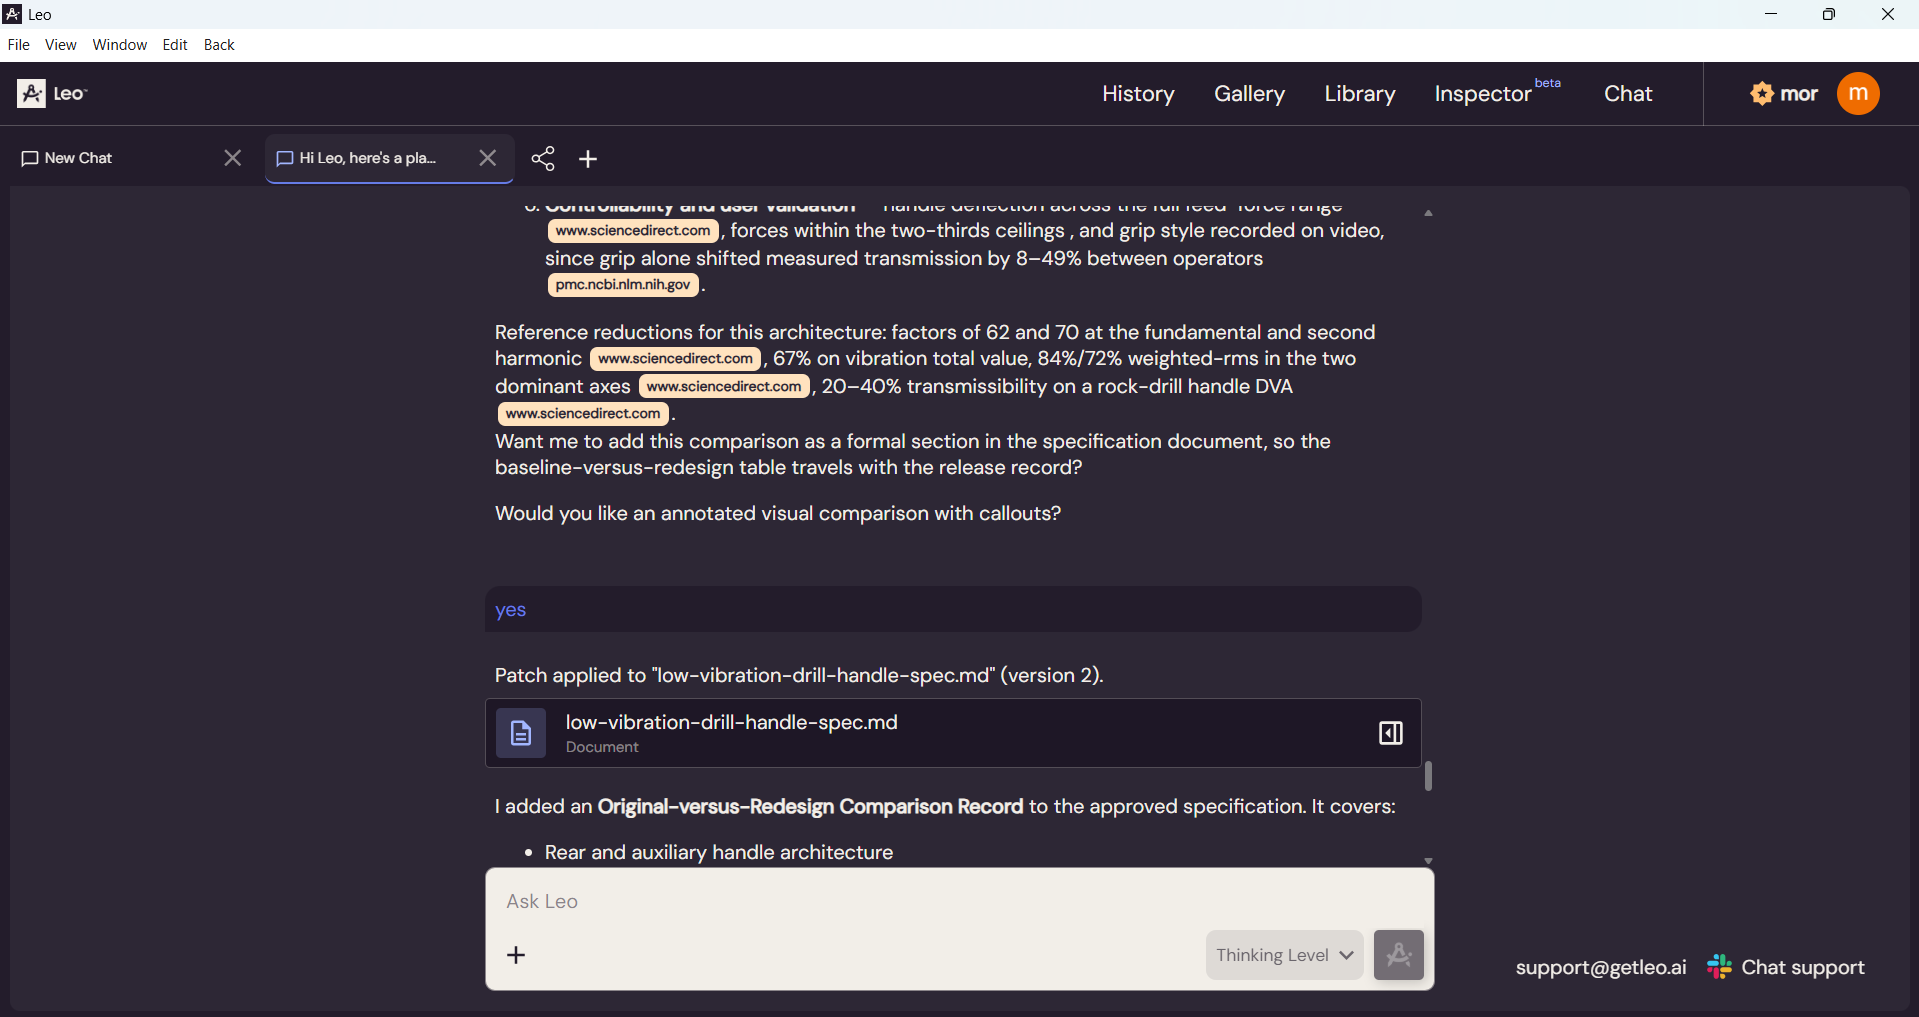Click scrollbar up arrow in chat

click(x=1428, y=213)
